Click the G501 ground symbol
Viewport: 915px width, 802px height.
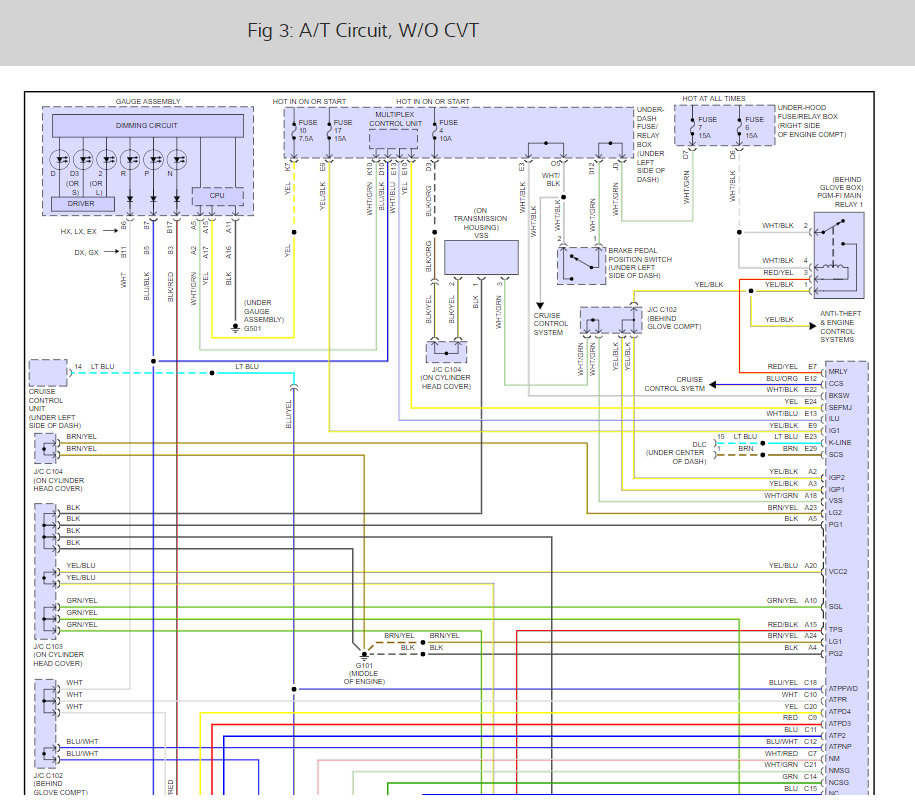pyautogui.click(x=235, y=328)
